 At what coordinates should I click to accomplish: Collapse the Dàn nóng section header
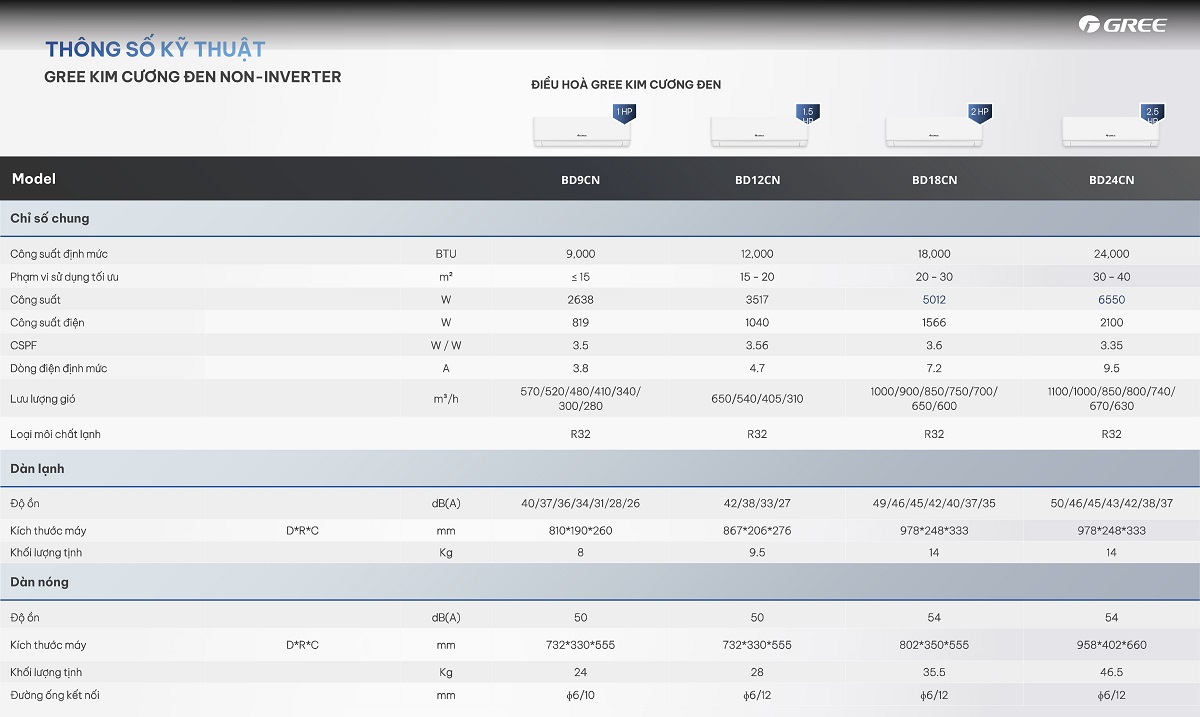point(600,581)
